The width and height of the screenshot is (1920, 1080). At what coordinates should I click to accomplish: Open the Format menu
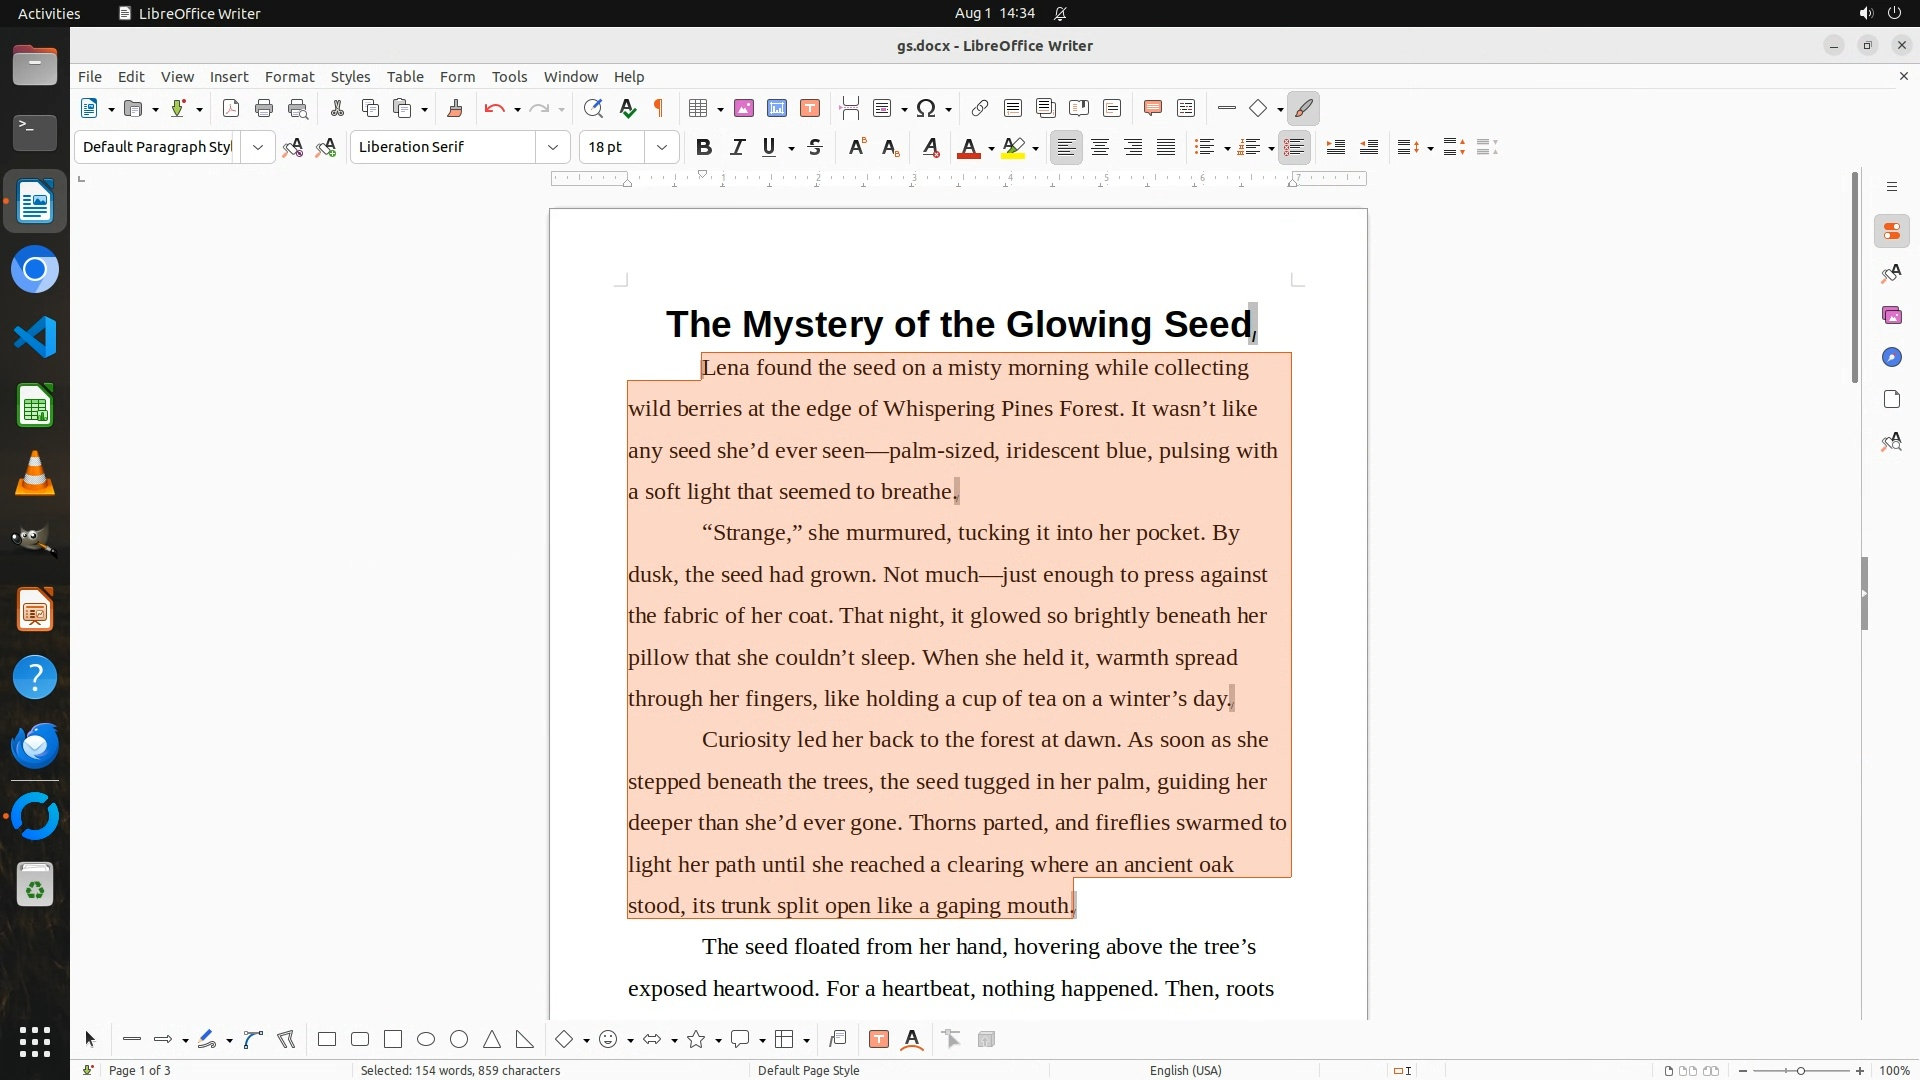click(289, 77)
